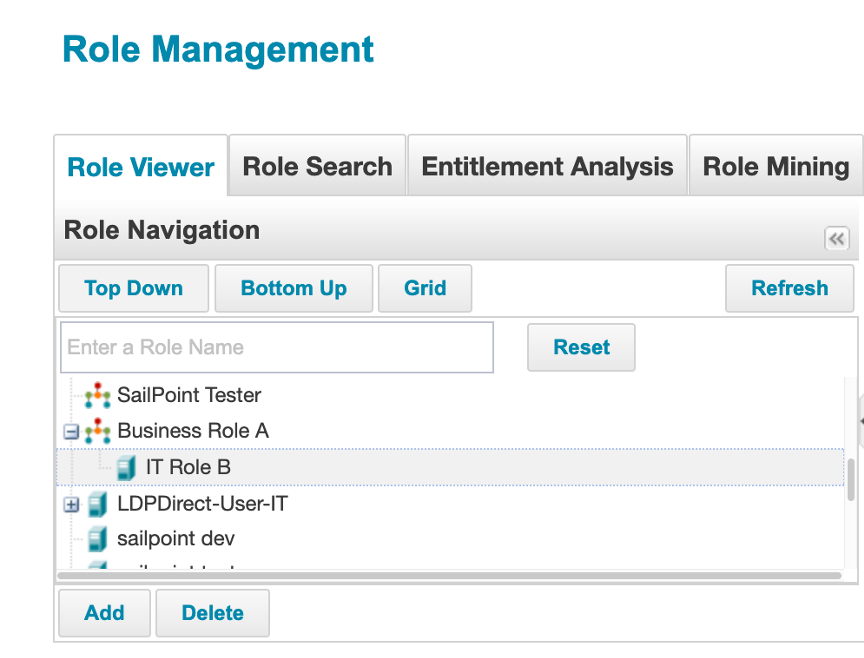864x658 pixels.
Task: Switch to Top Down view
Action: pos(134,289)
